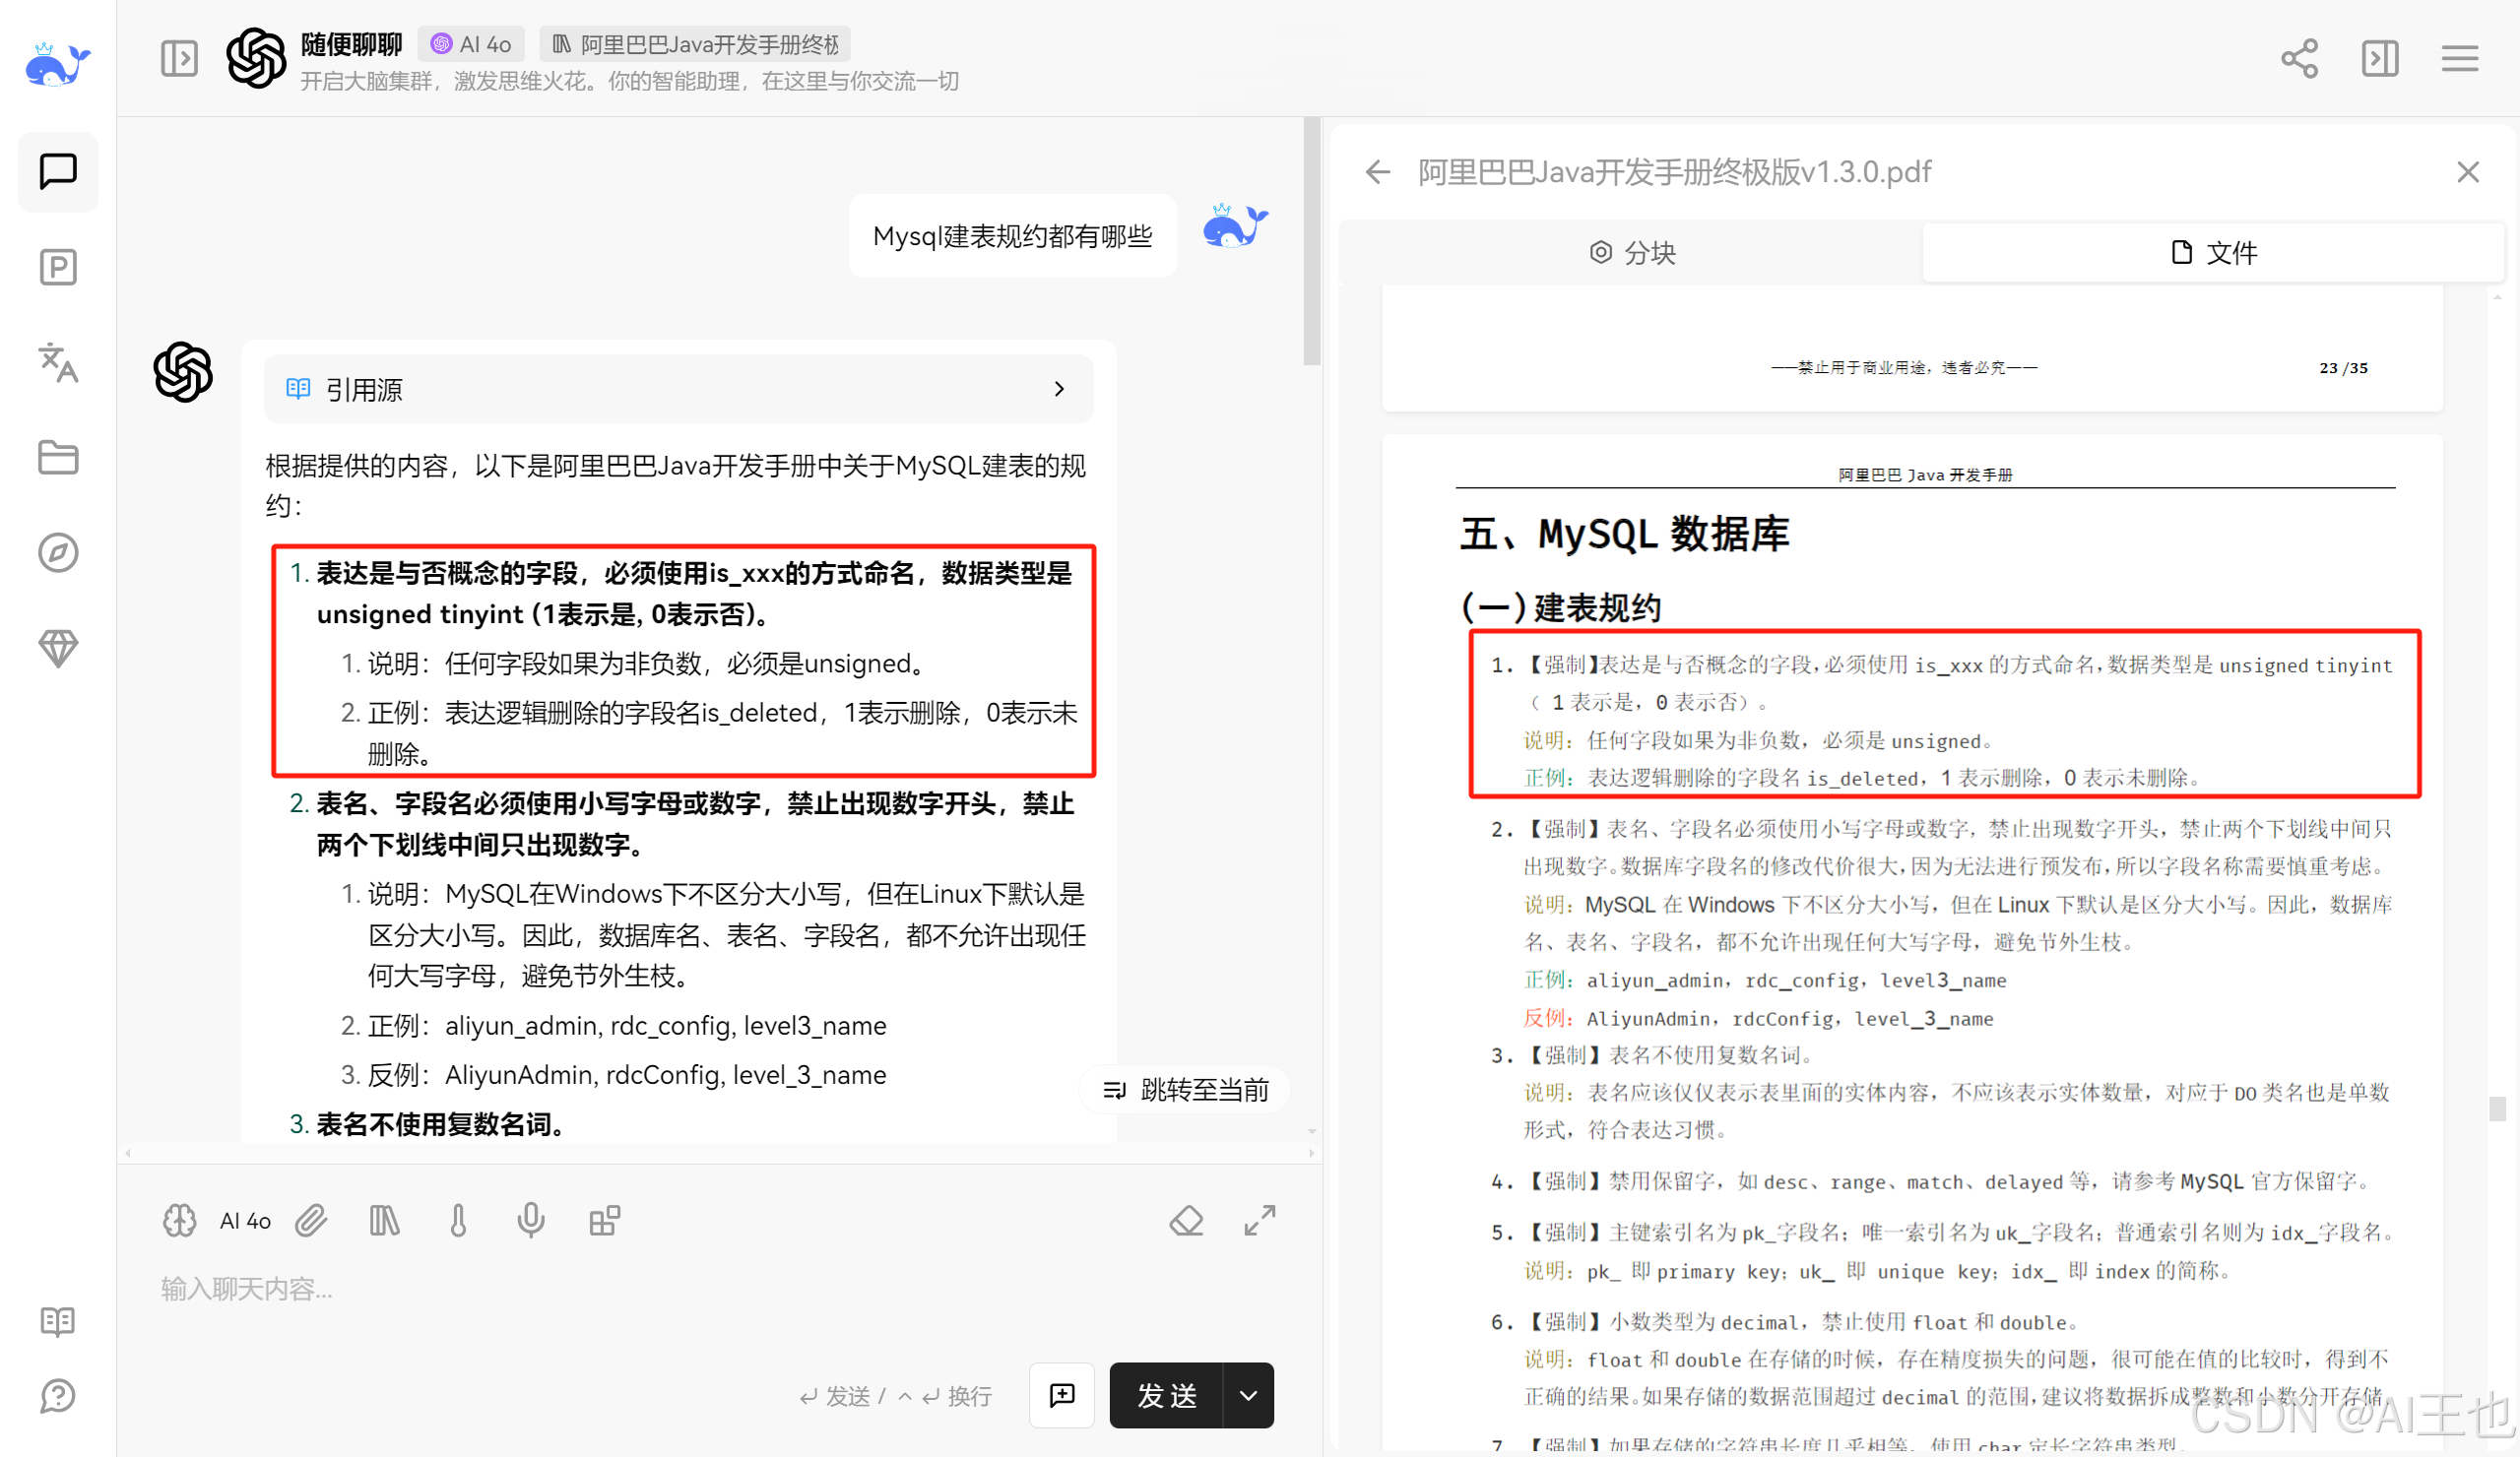
Task: Open the chat section in the sidebar
Action: click(x=58, y=171)
